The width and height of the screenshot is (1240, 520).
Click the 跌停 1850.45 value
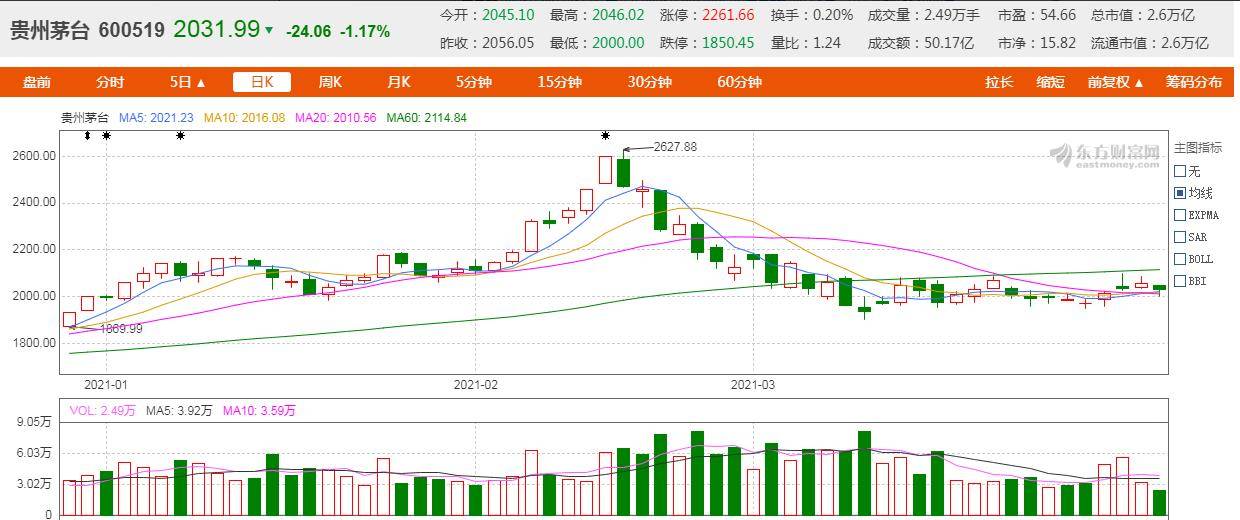728,43
